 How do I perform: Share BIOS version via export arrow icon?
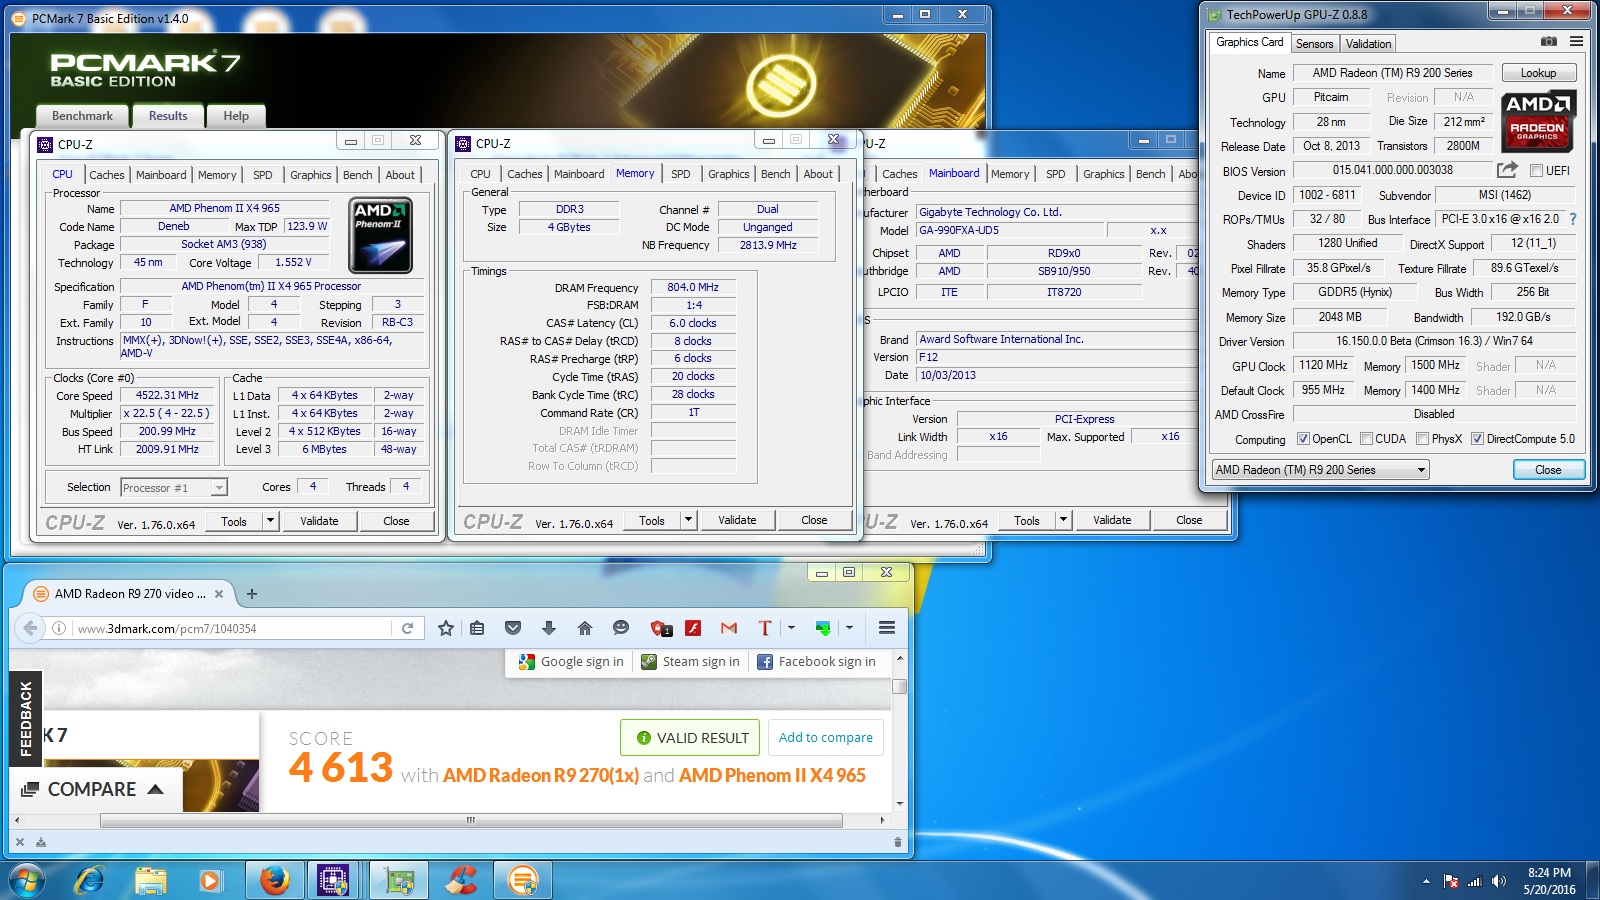tap(1507, 170)
